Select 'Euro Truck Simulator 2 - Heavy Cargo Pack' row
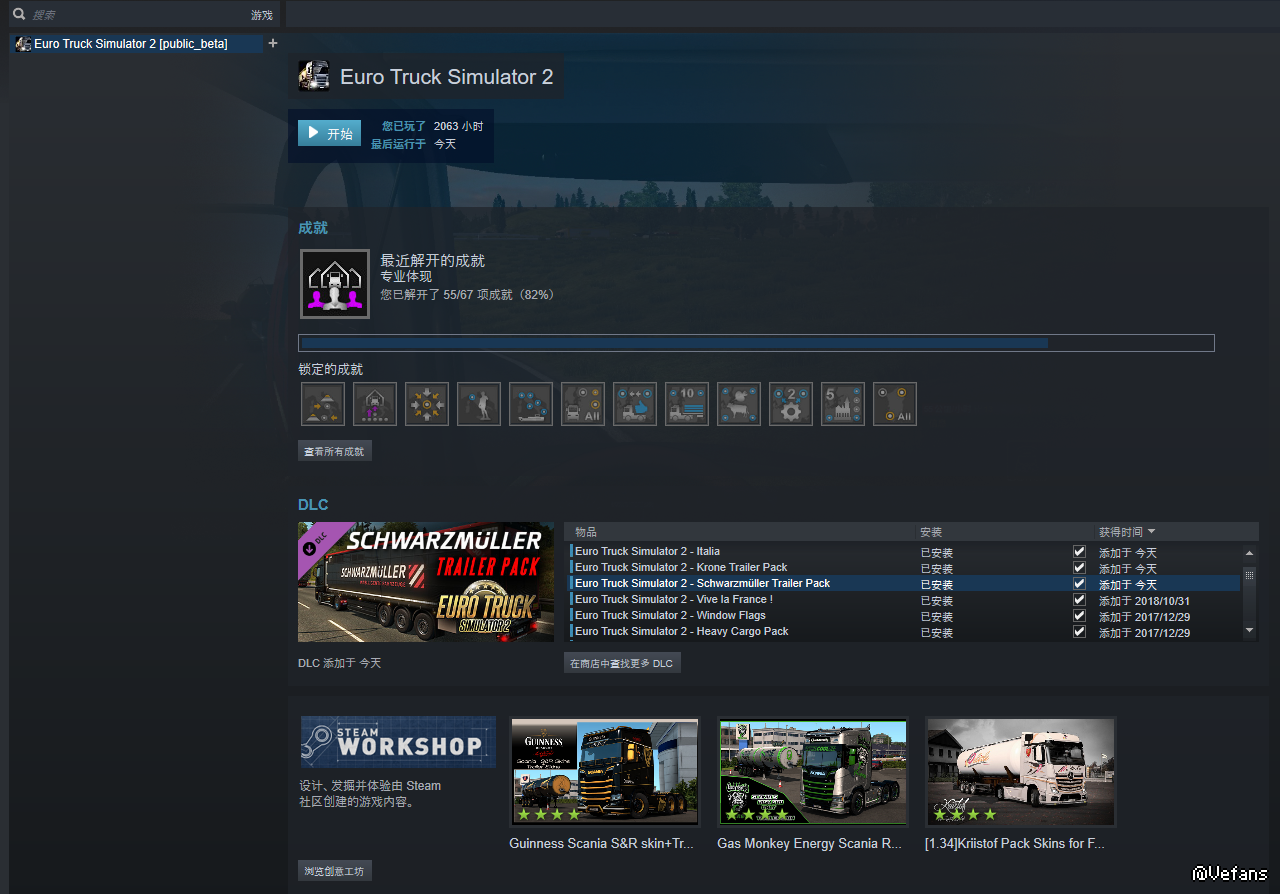This screenshot has height=894, width=1280. tap(905, 632)
